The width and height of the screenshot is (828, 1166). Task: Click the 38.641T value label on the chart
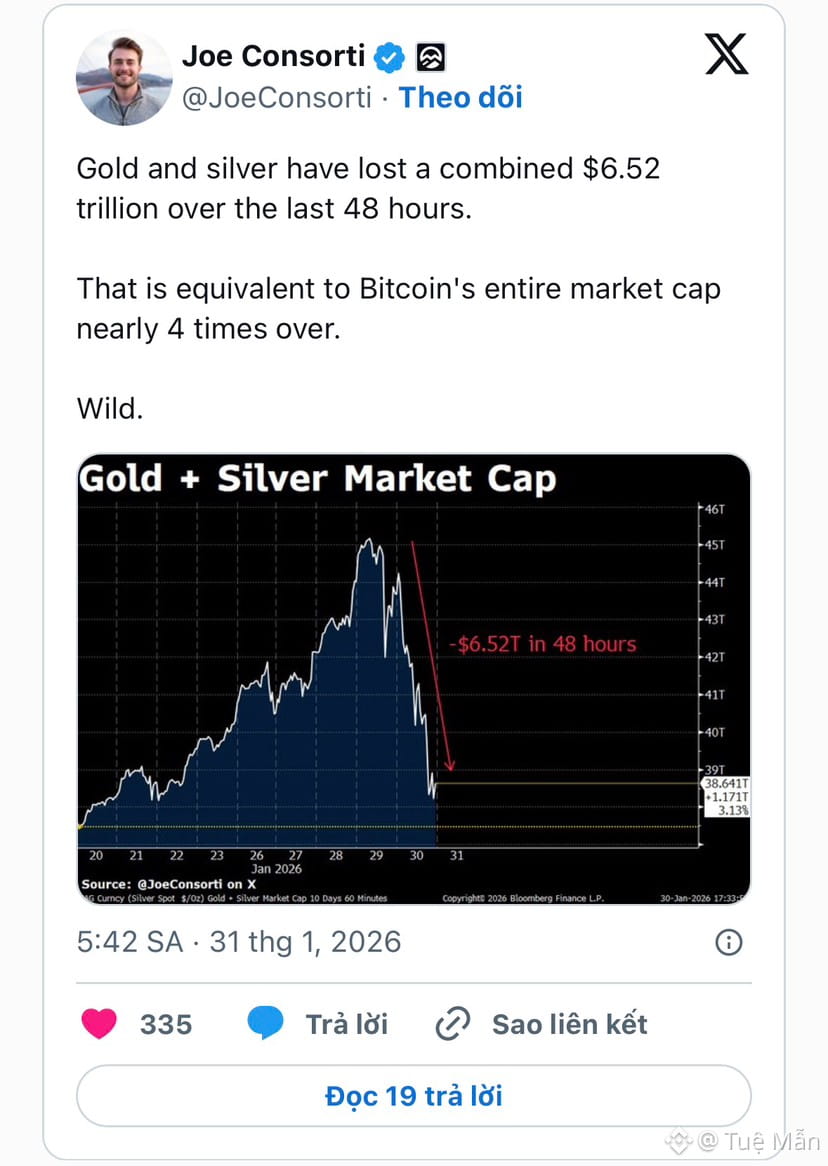(x=726, y=783)
